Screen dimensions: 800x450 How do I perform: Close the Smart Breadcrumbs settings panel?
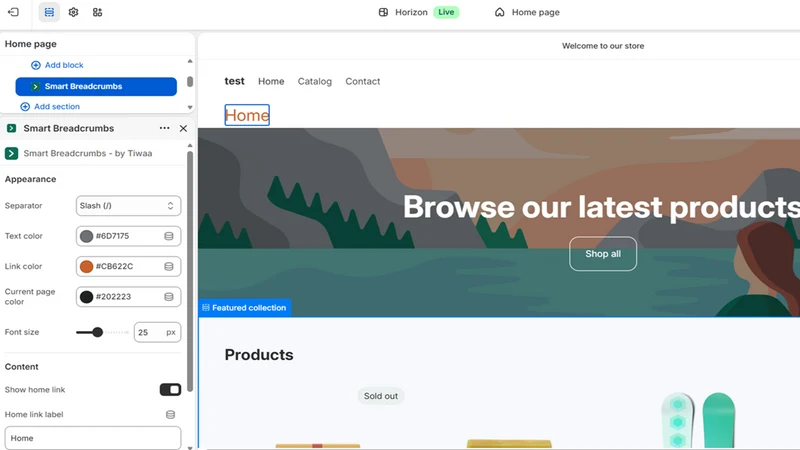[x=183, y=129]
